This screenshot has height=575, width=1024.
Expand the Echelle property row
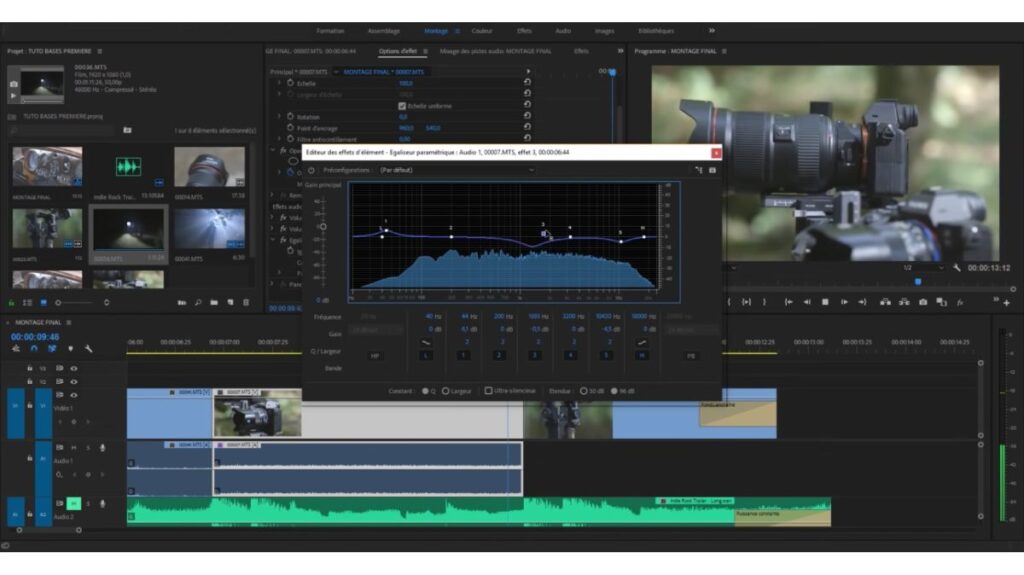[280, 83]
